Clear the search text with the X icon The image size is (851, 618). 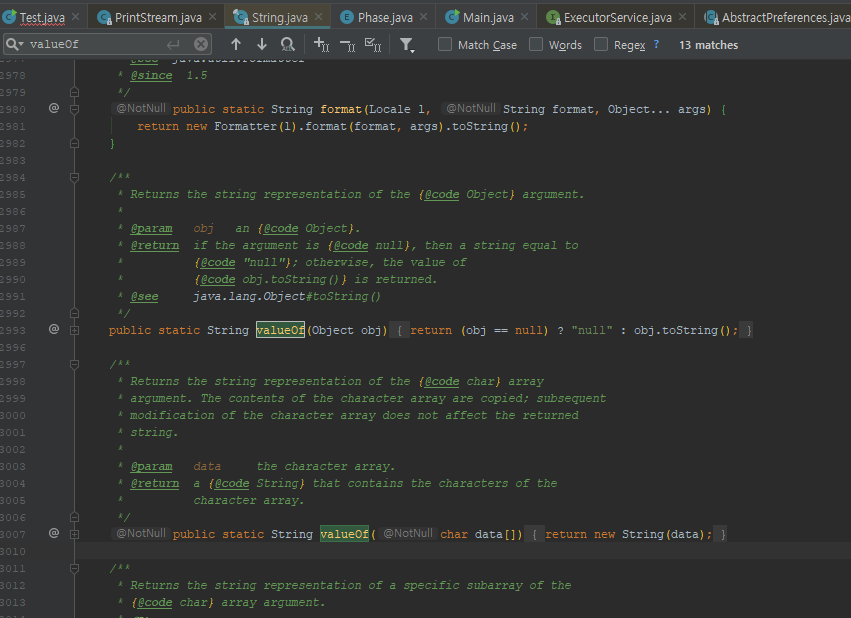coord(201,44)
